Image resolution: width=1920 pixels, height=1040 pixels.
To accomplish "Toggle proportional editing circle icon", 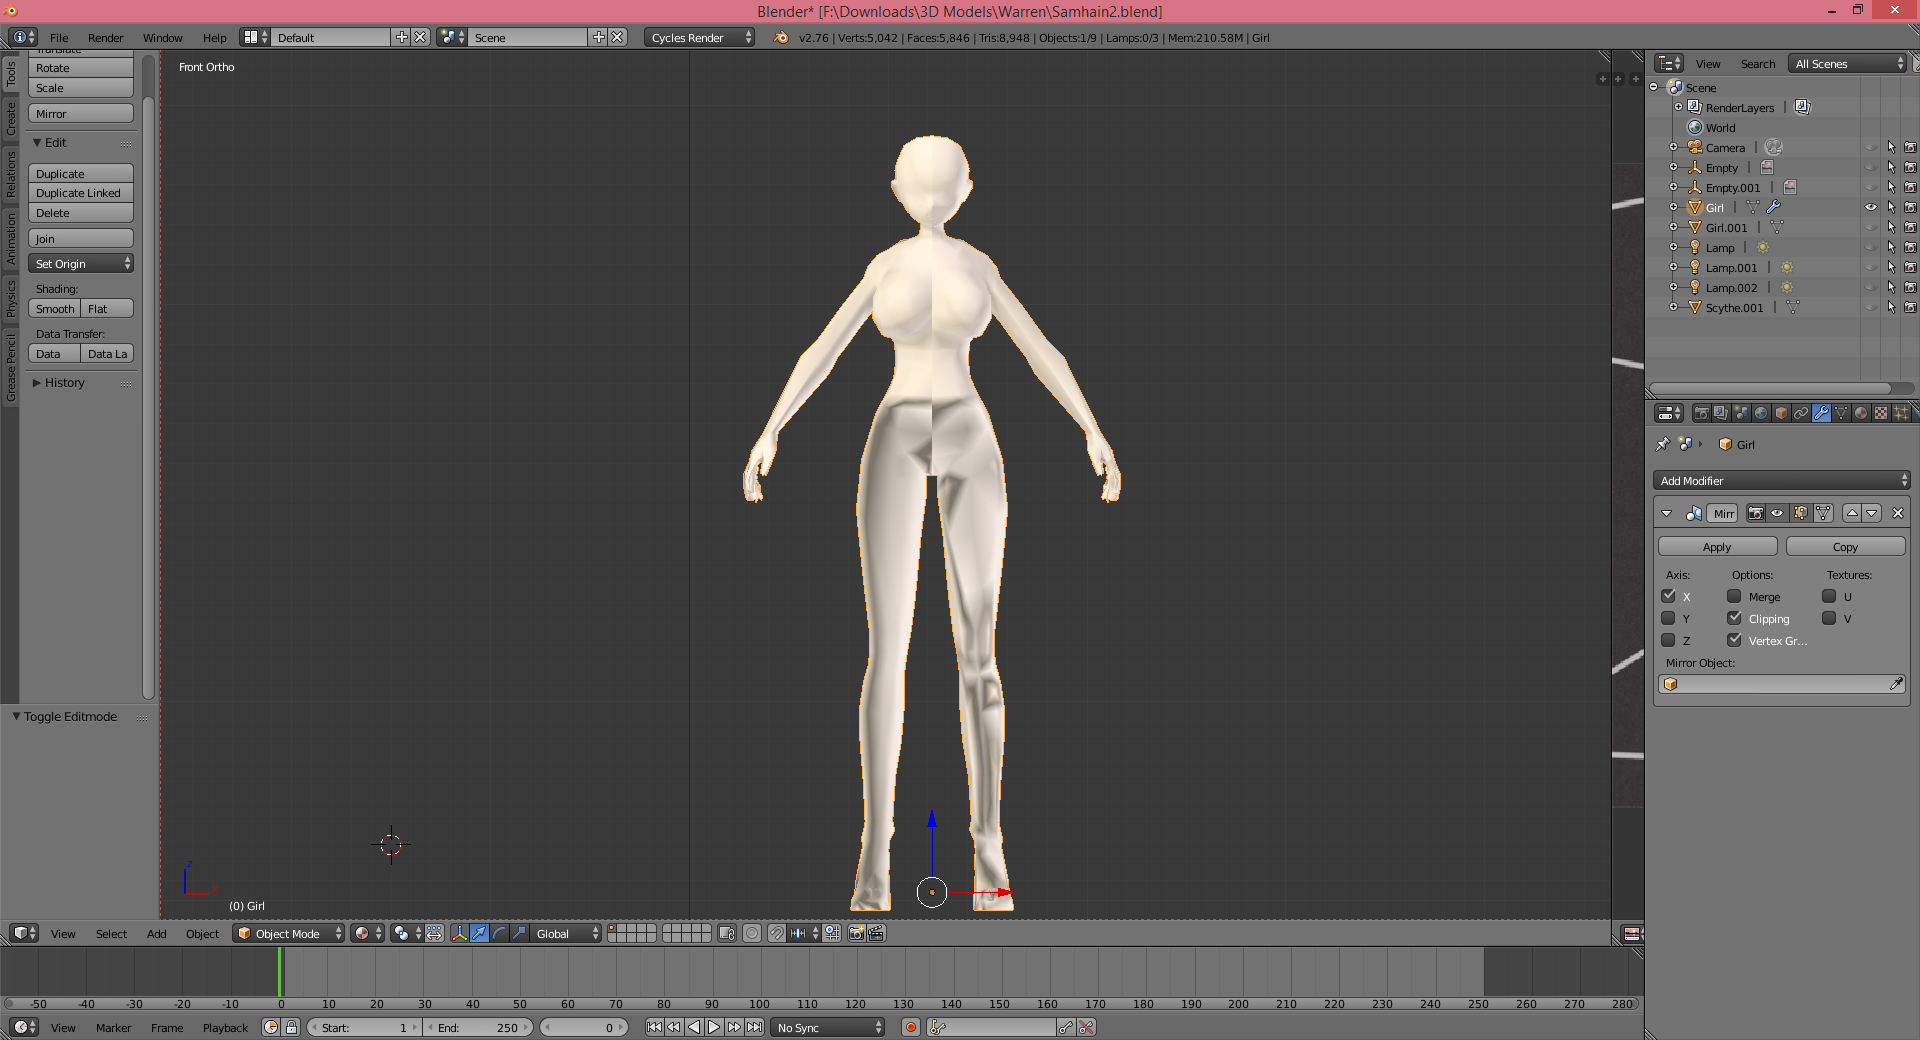I will coord(752,933).
